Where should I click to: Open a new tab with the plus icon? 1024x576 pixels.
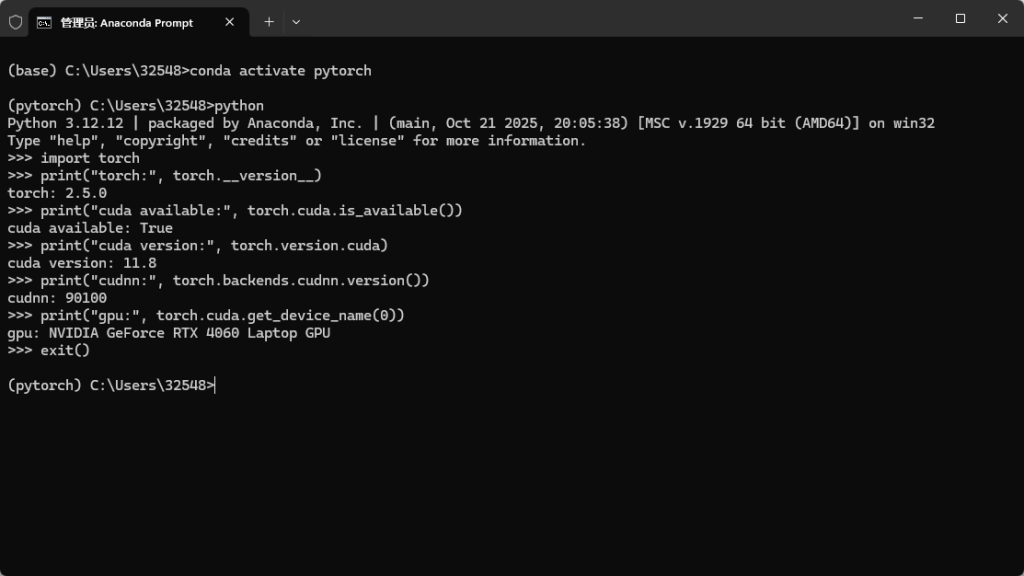pyautogui.click(x=269, y=21)
